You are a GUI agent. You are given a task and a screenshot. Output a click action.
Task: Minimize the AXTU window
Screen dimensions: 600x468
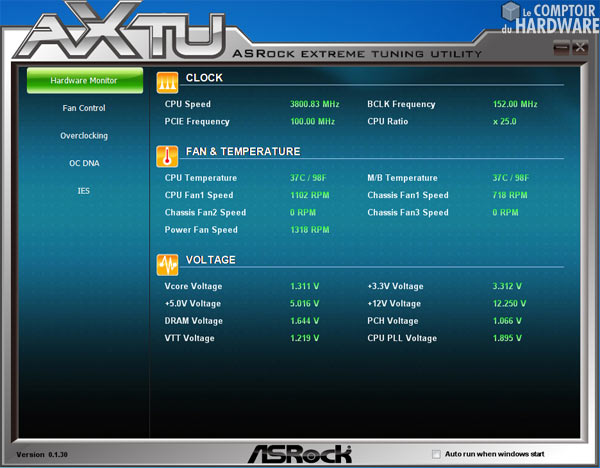tap(561, 48)
